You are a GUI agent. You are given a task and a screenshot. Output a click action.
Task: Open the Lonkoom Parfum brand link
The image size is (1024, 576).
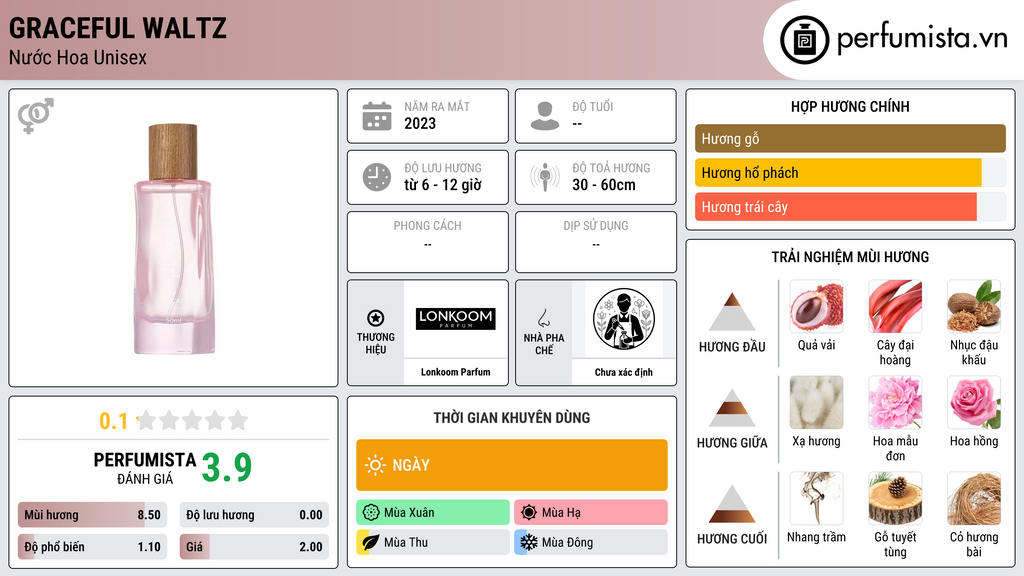coord(456,372)
